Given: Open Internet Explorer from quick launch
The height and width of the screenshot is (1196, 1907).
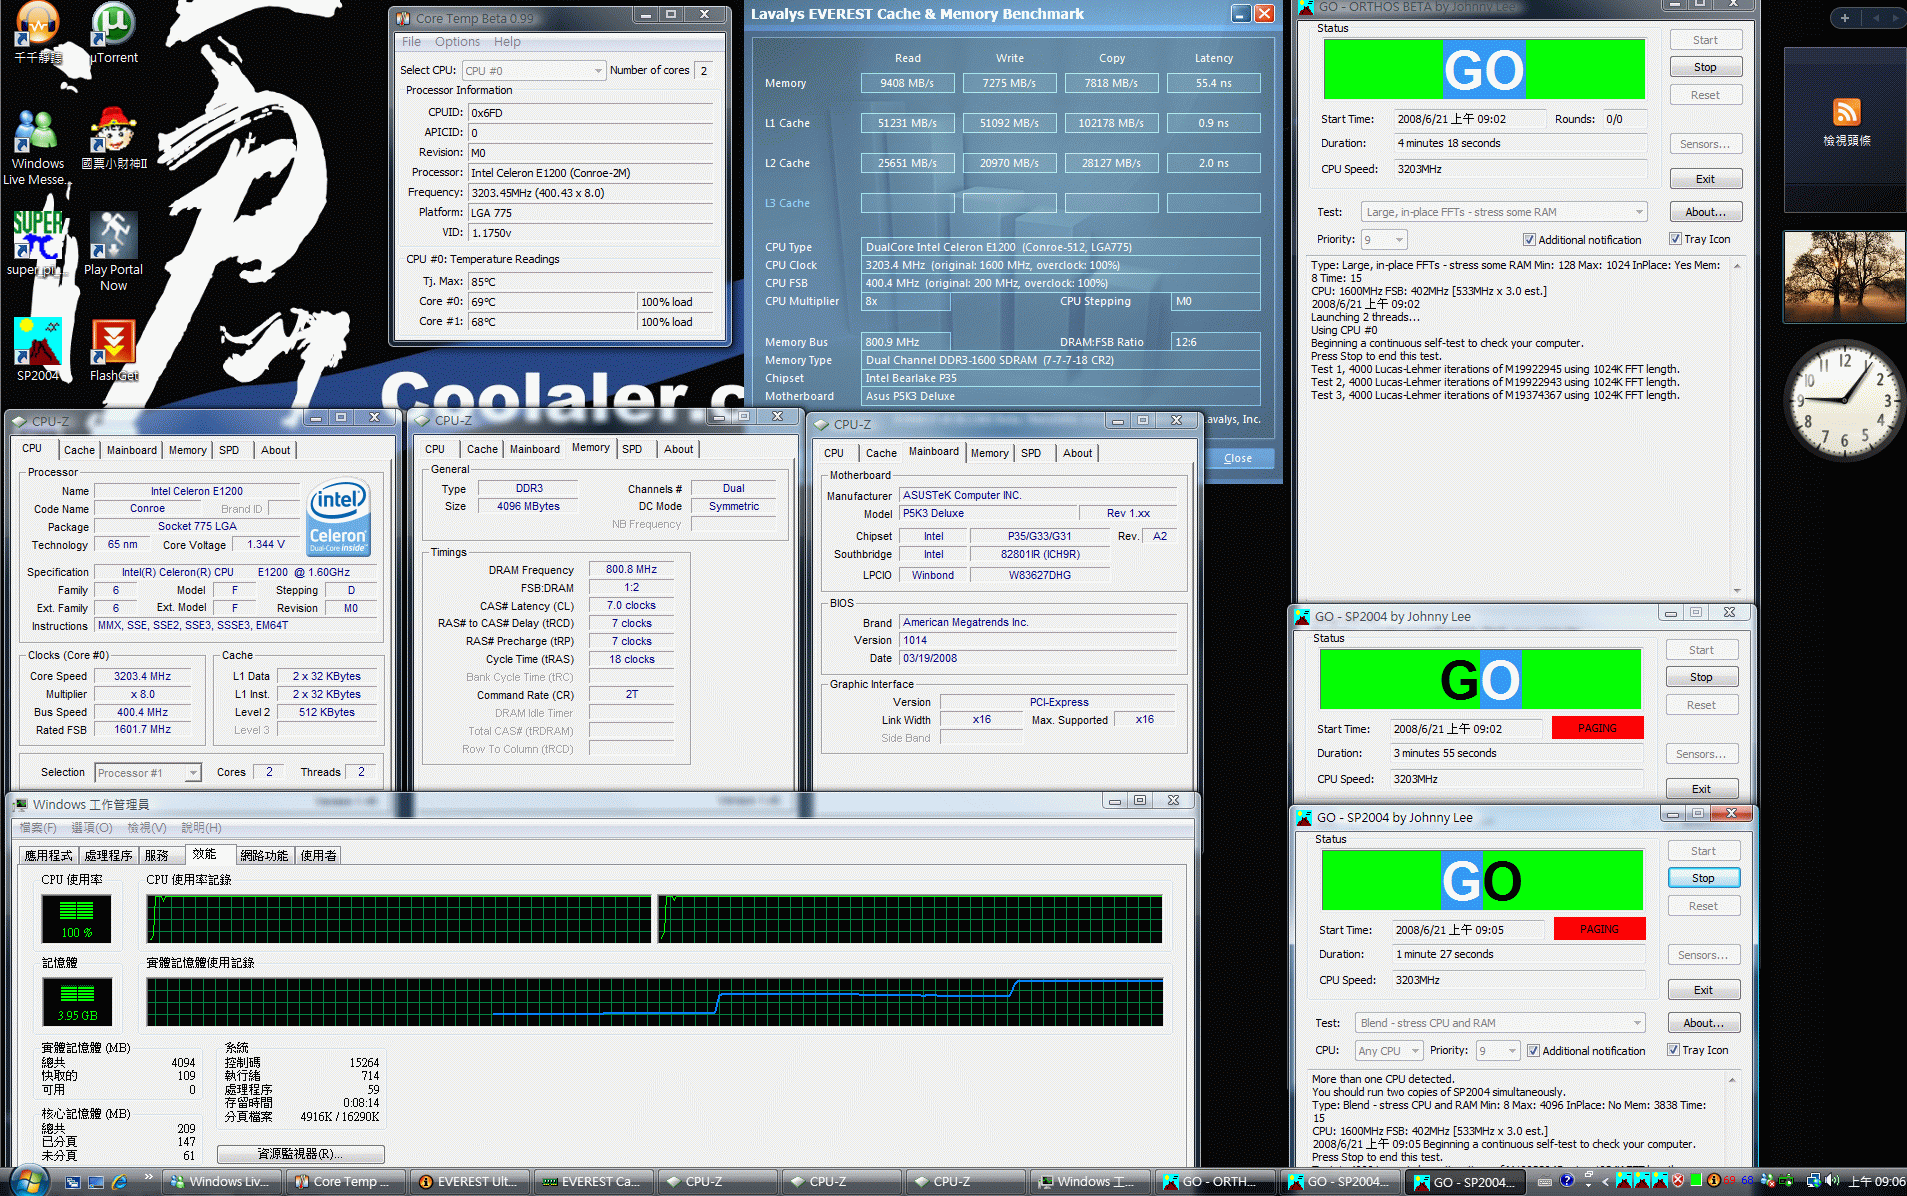Looking at the screenshot, I should pos(119,1182).
